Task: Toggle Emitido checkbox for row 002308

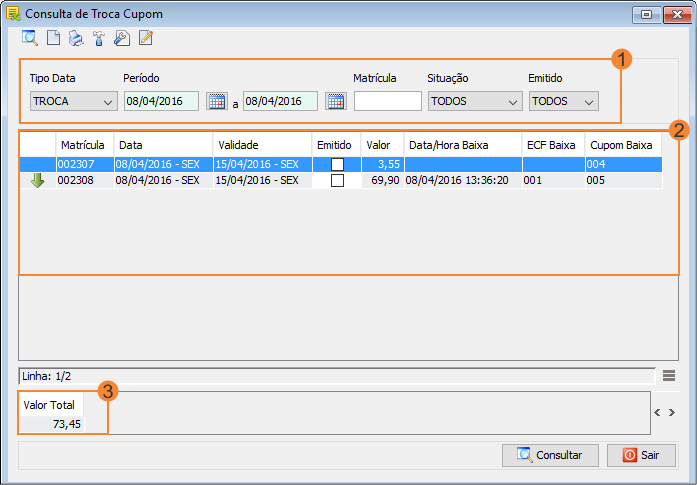Action: click(337, 180)
